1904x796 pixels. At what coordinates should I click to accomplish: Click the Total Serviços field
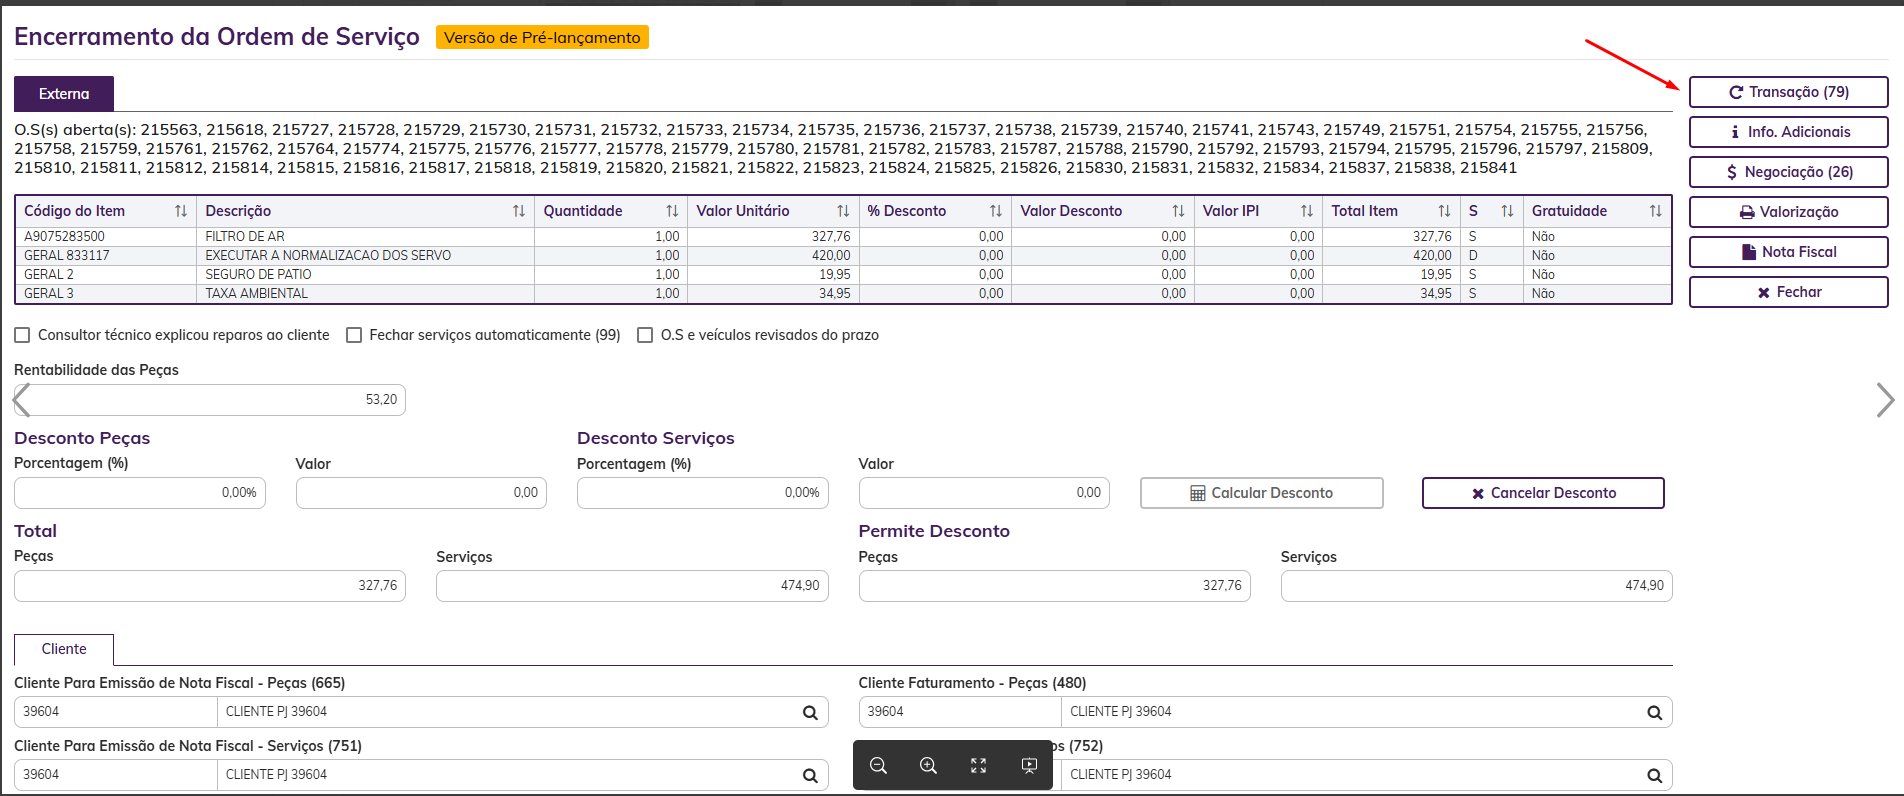632,586
